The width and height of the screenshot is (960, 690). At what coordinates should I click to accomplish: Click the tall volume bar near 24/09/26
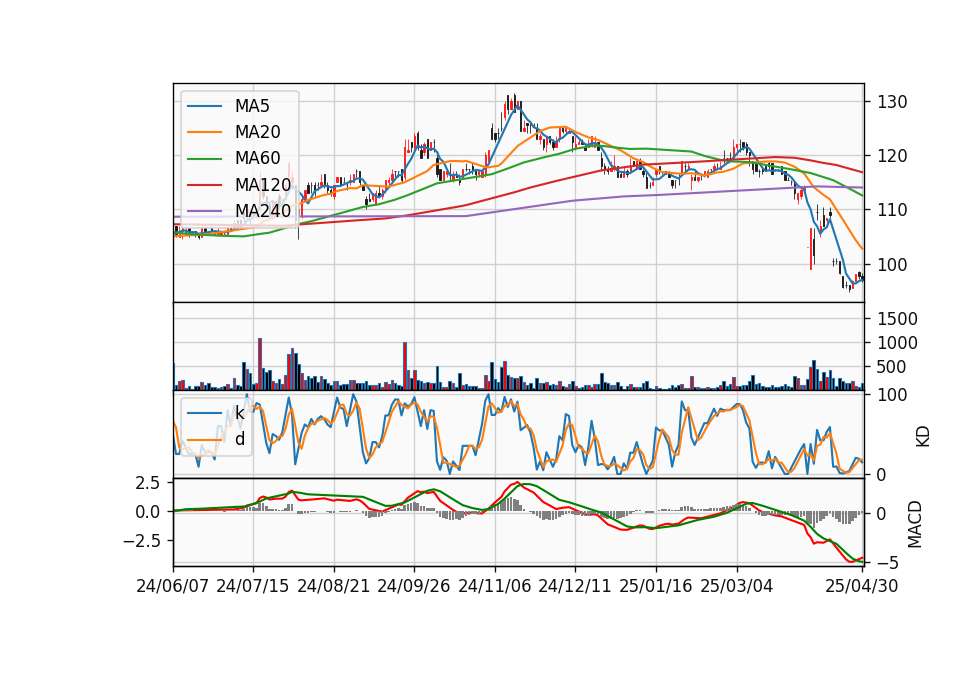coord(405,366)
